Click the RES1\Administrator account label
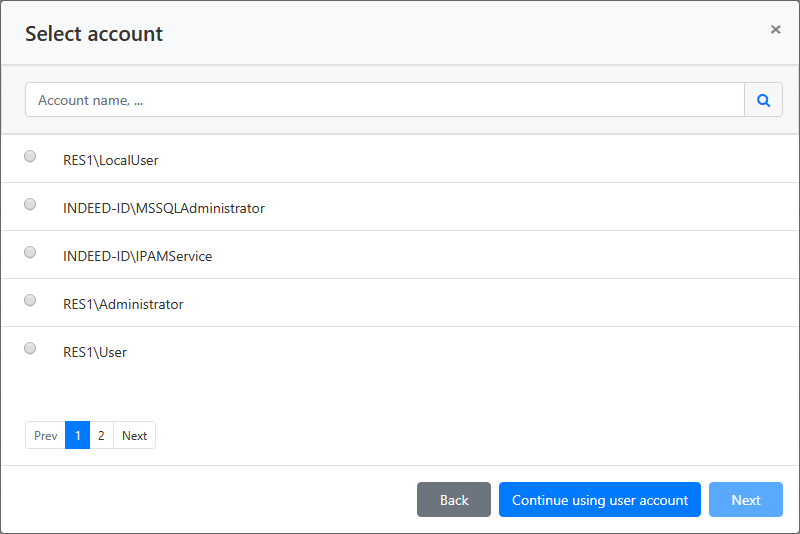The height and width of the screenshot is (534, 800). [123, 304]
